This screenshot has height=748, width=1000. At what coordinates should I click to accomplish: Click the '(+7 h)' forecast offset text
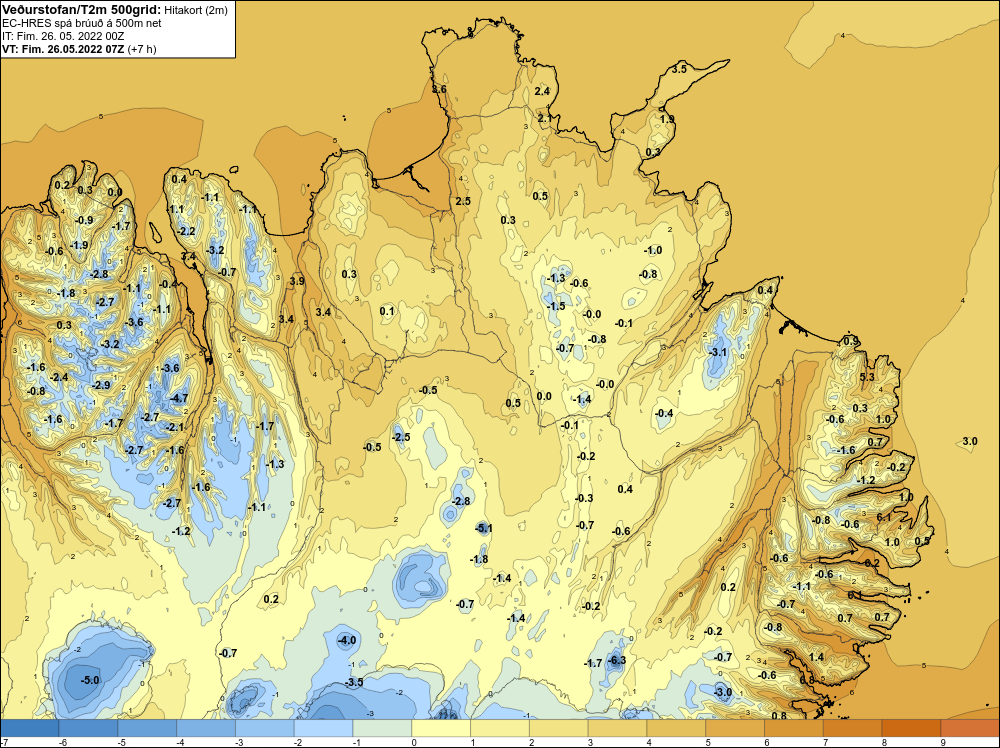[x=142, y=49]
